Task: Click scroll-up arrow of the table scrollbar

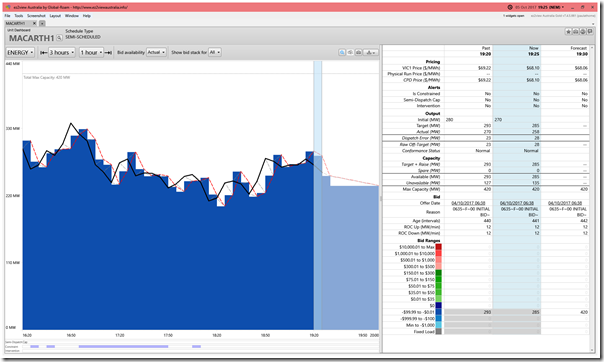Action: coord(592,48)
